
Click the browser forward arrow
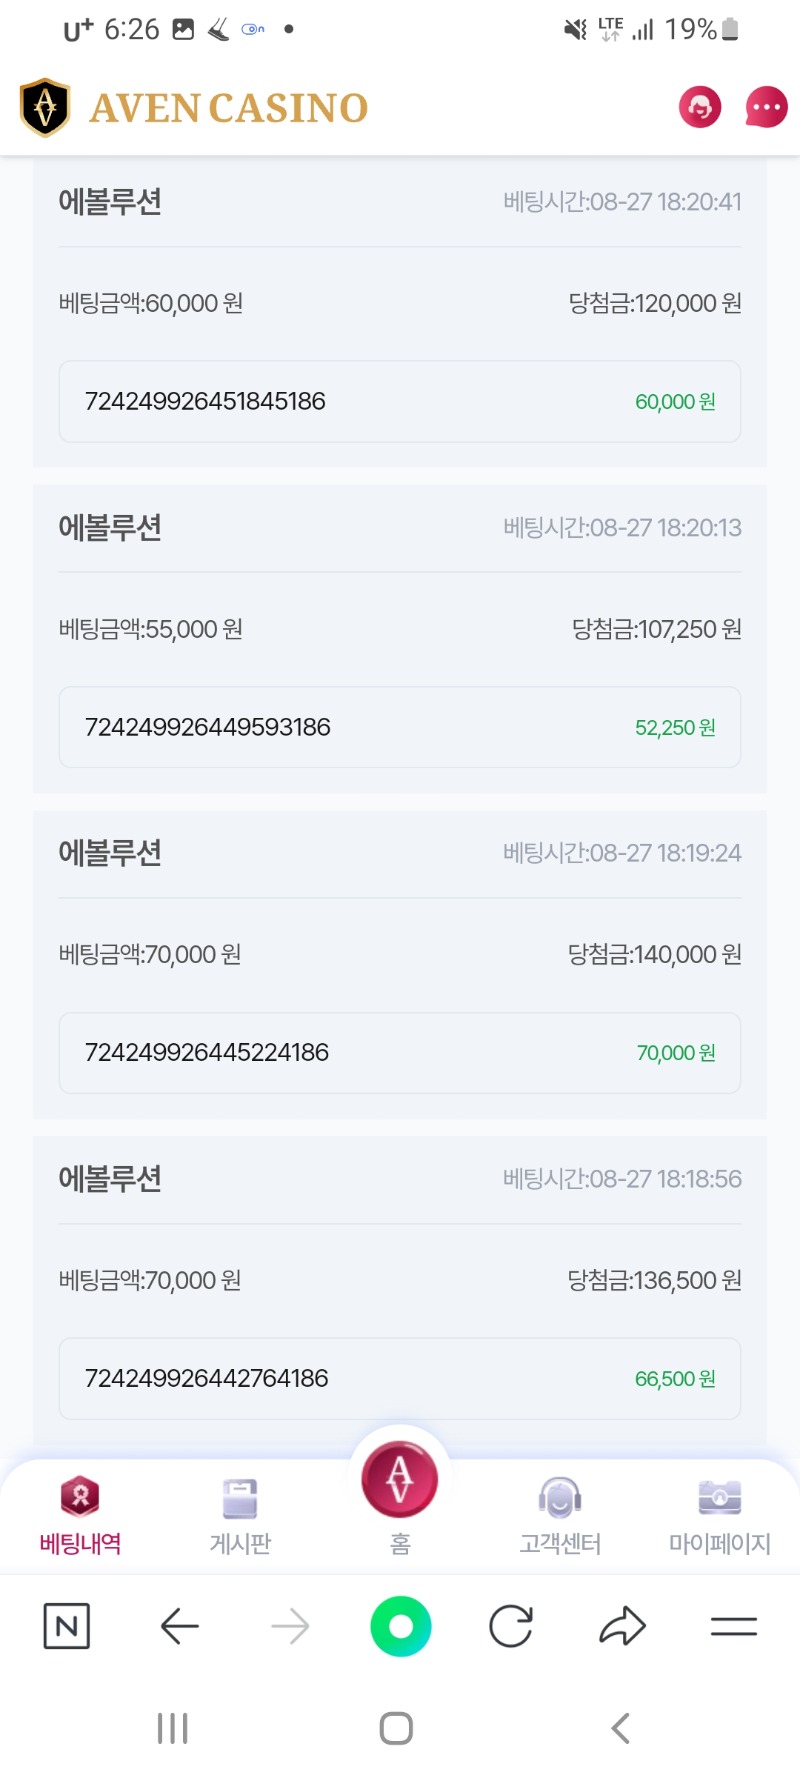click(290, 1626)
